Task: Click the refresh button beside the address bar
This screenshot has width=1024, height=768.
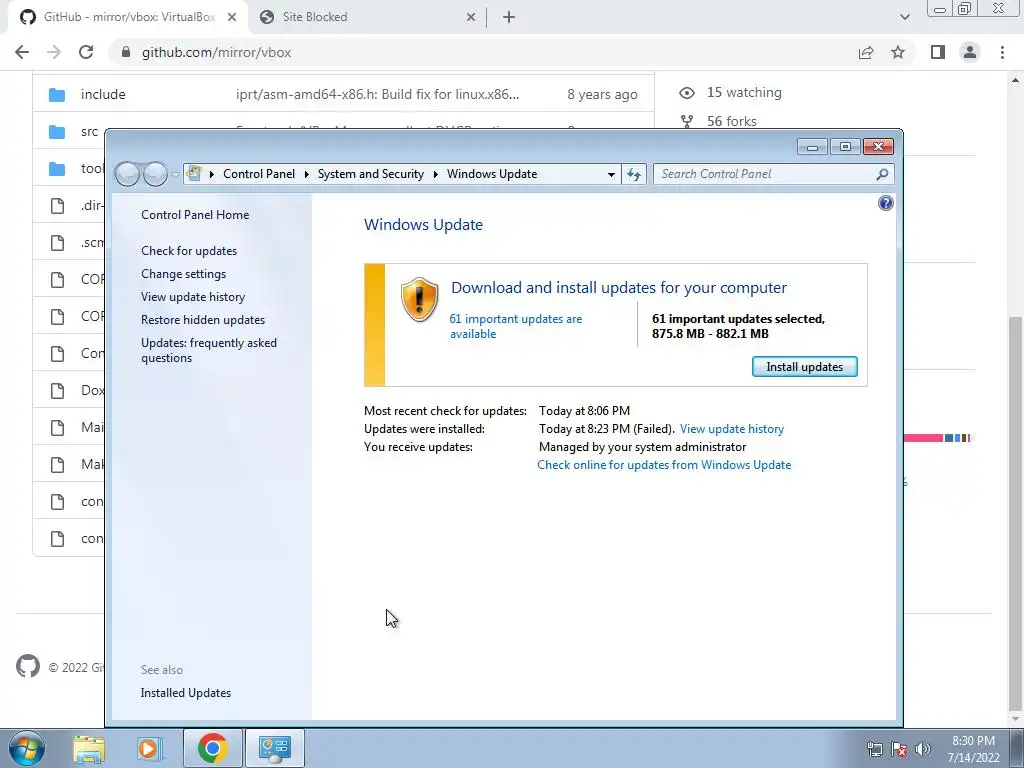Action: click(634, 174)
